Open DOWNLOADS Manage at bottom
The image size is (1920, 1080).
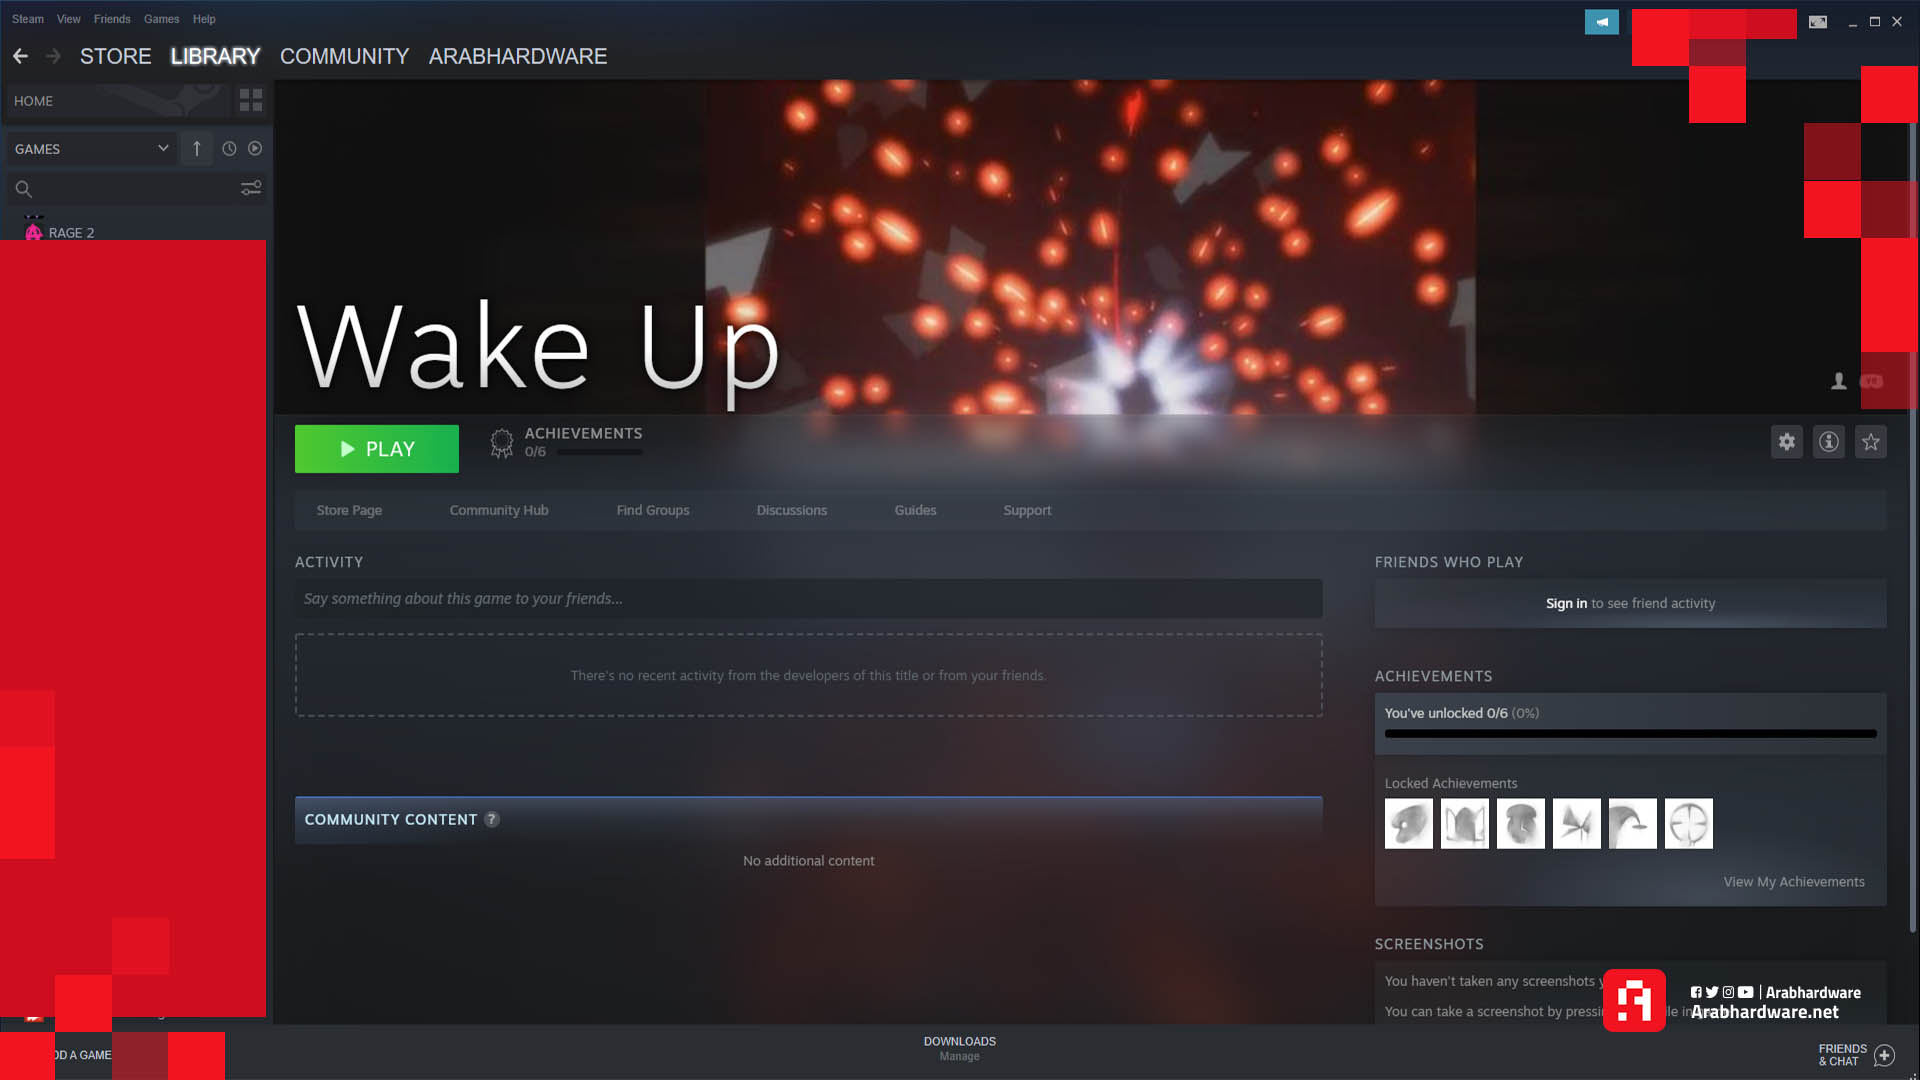click(x=959, y=1048)
